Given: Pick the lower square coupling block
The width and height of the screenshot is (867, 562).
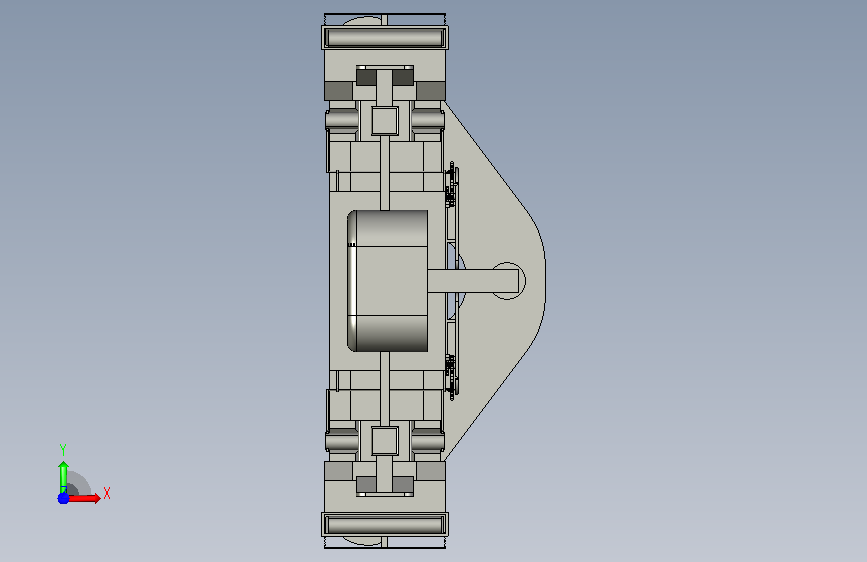Looking at the screenshot, I should point(385,441).
